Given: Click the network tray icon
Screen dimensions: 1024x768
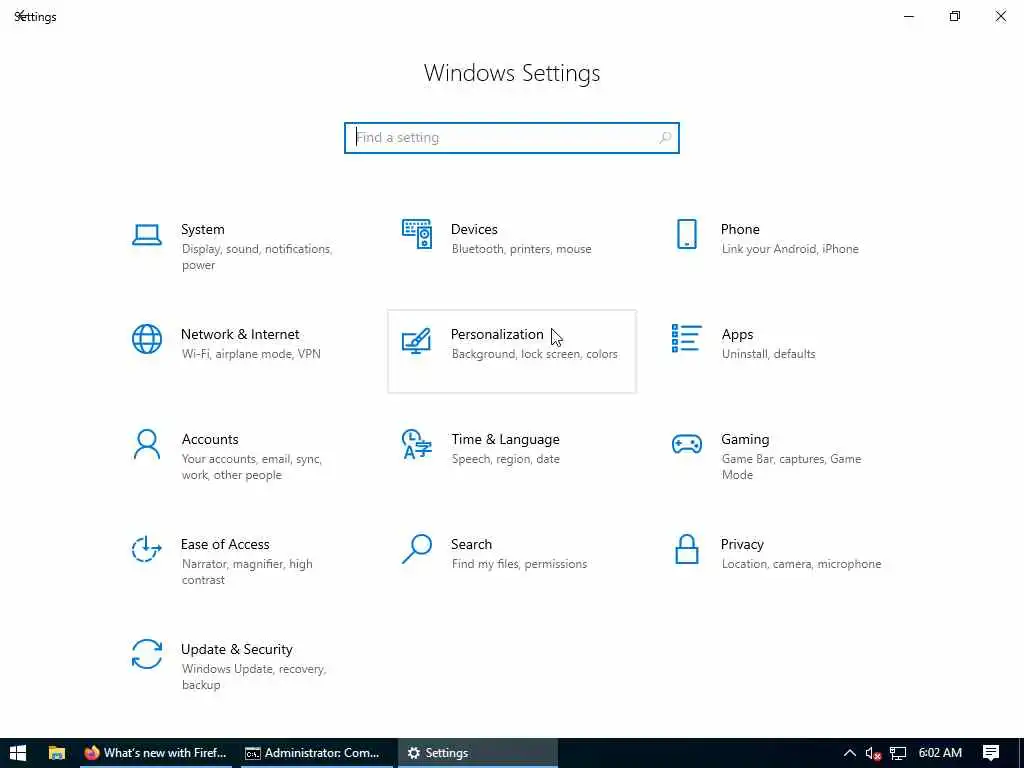Looking at the screenshot, I should click(898, 753).
